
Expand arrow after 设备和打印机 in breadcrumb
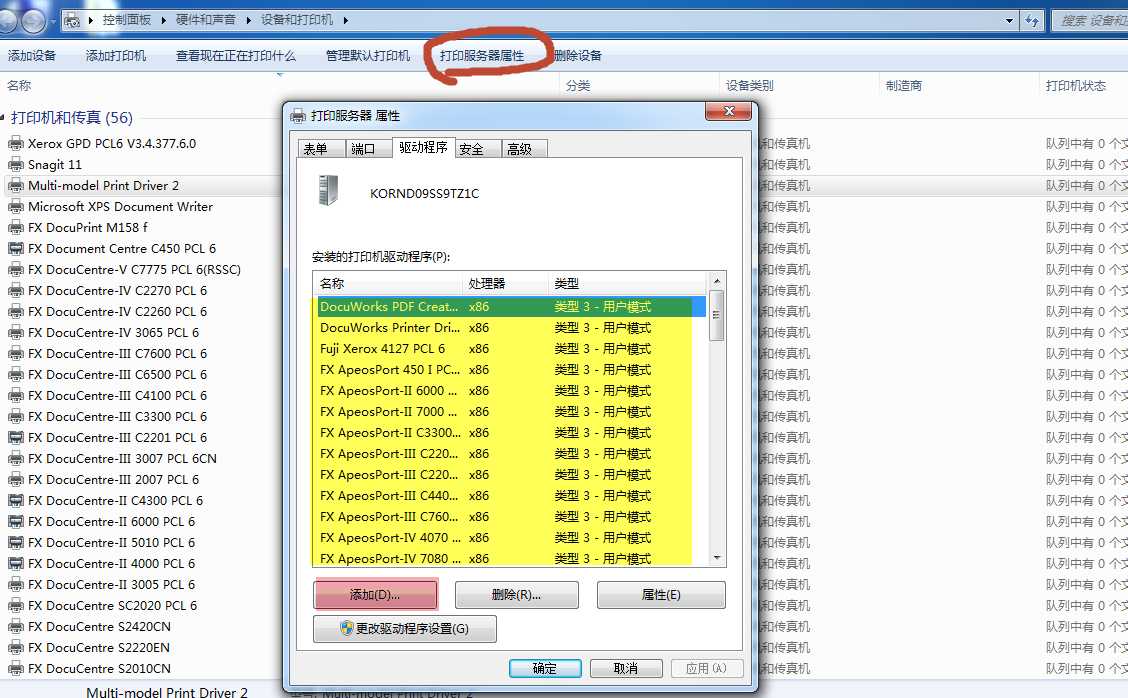pos(345,20)
